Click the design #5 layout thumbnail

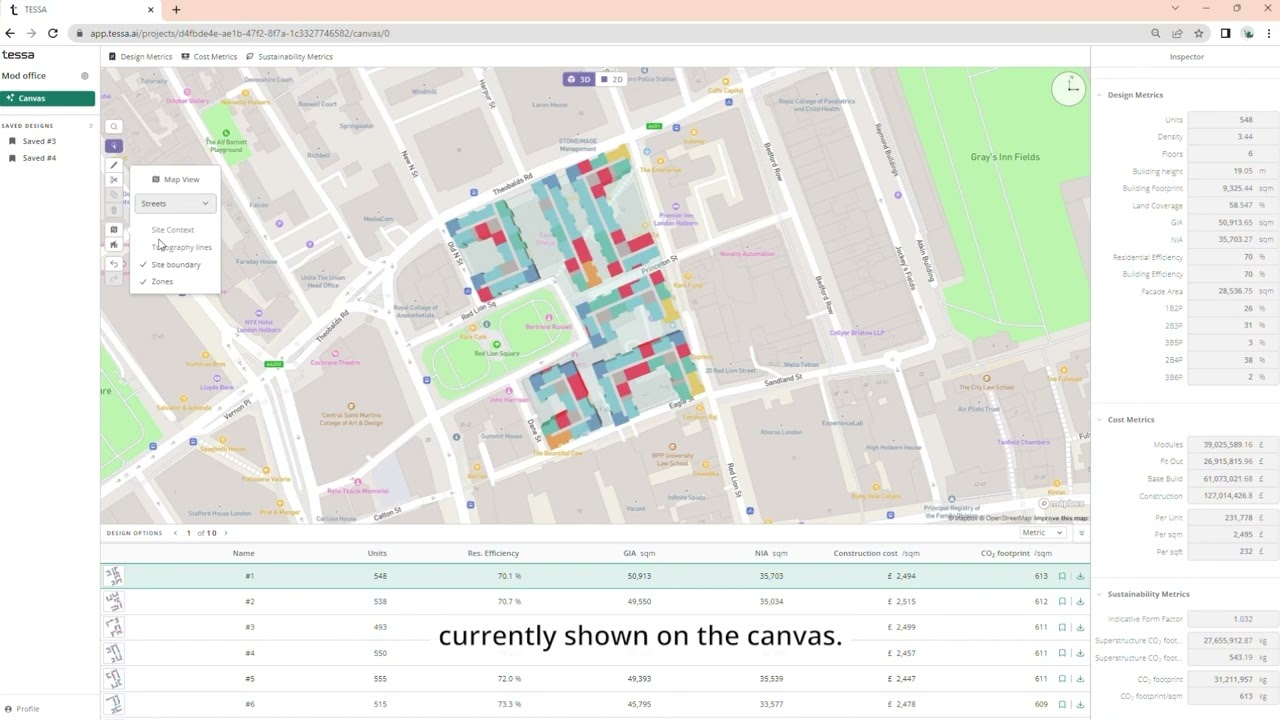(x=114, y=679)
